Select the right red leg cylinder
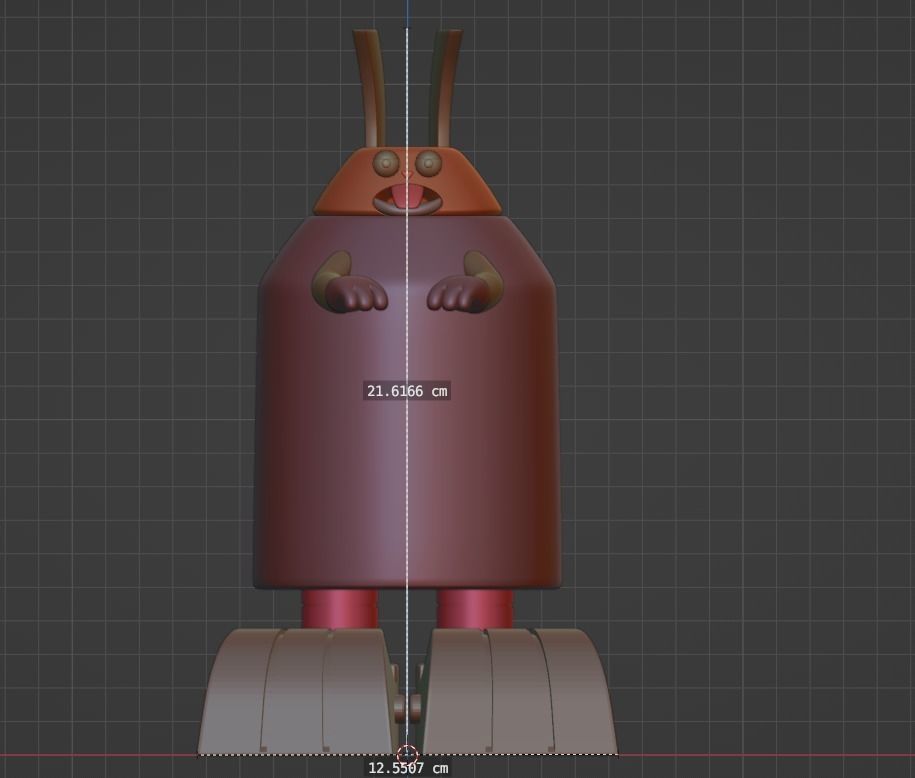915x778 pixels. point(475,609)
